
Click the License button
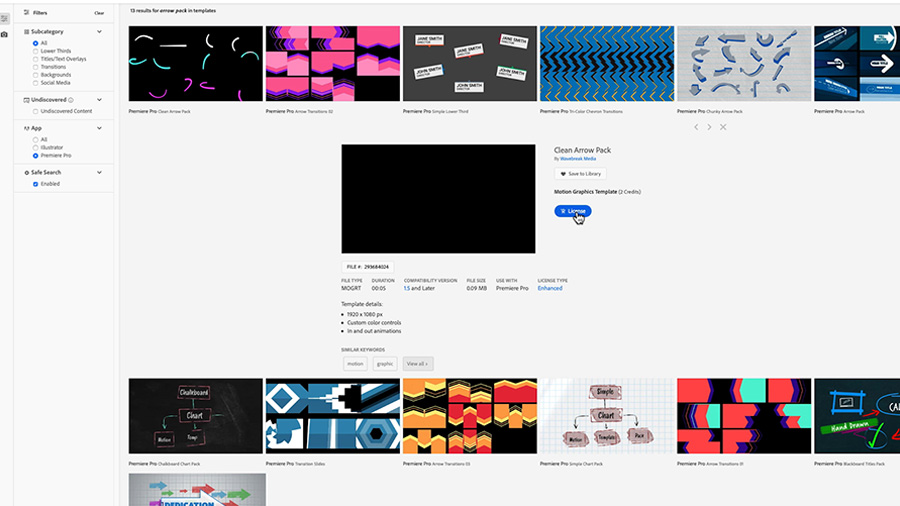[573, 211]
